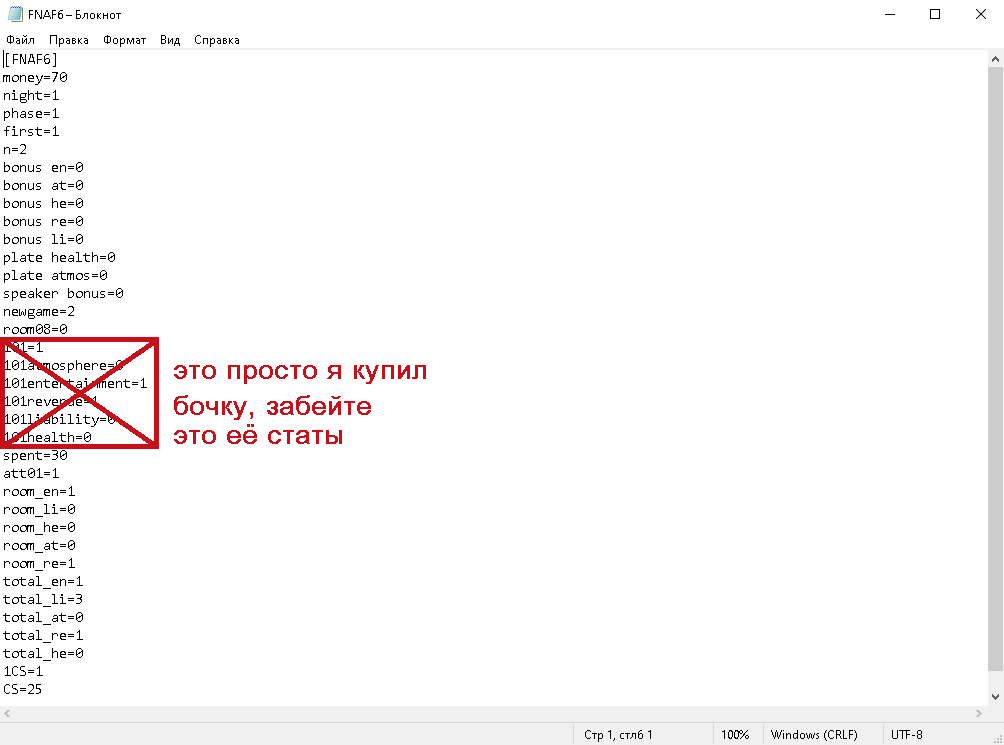Viewport: 1004px width, 745px height.
Task: Click the vertical scrollbar thumb
Action: click(995, 369)
